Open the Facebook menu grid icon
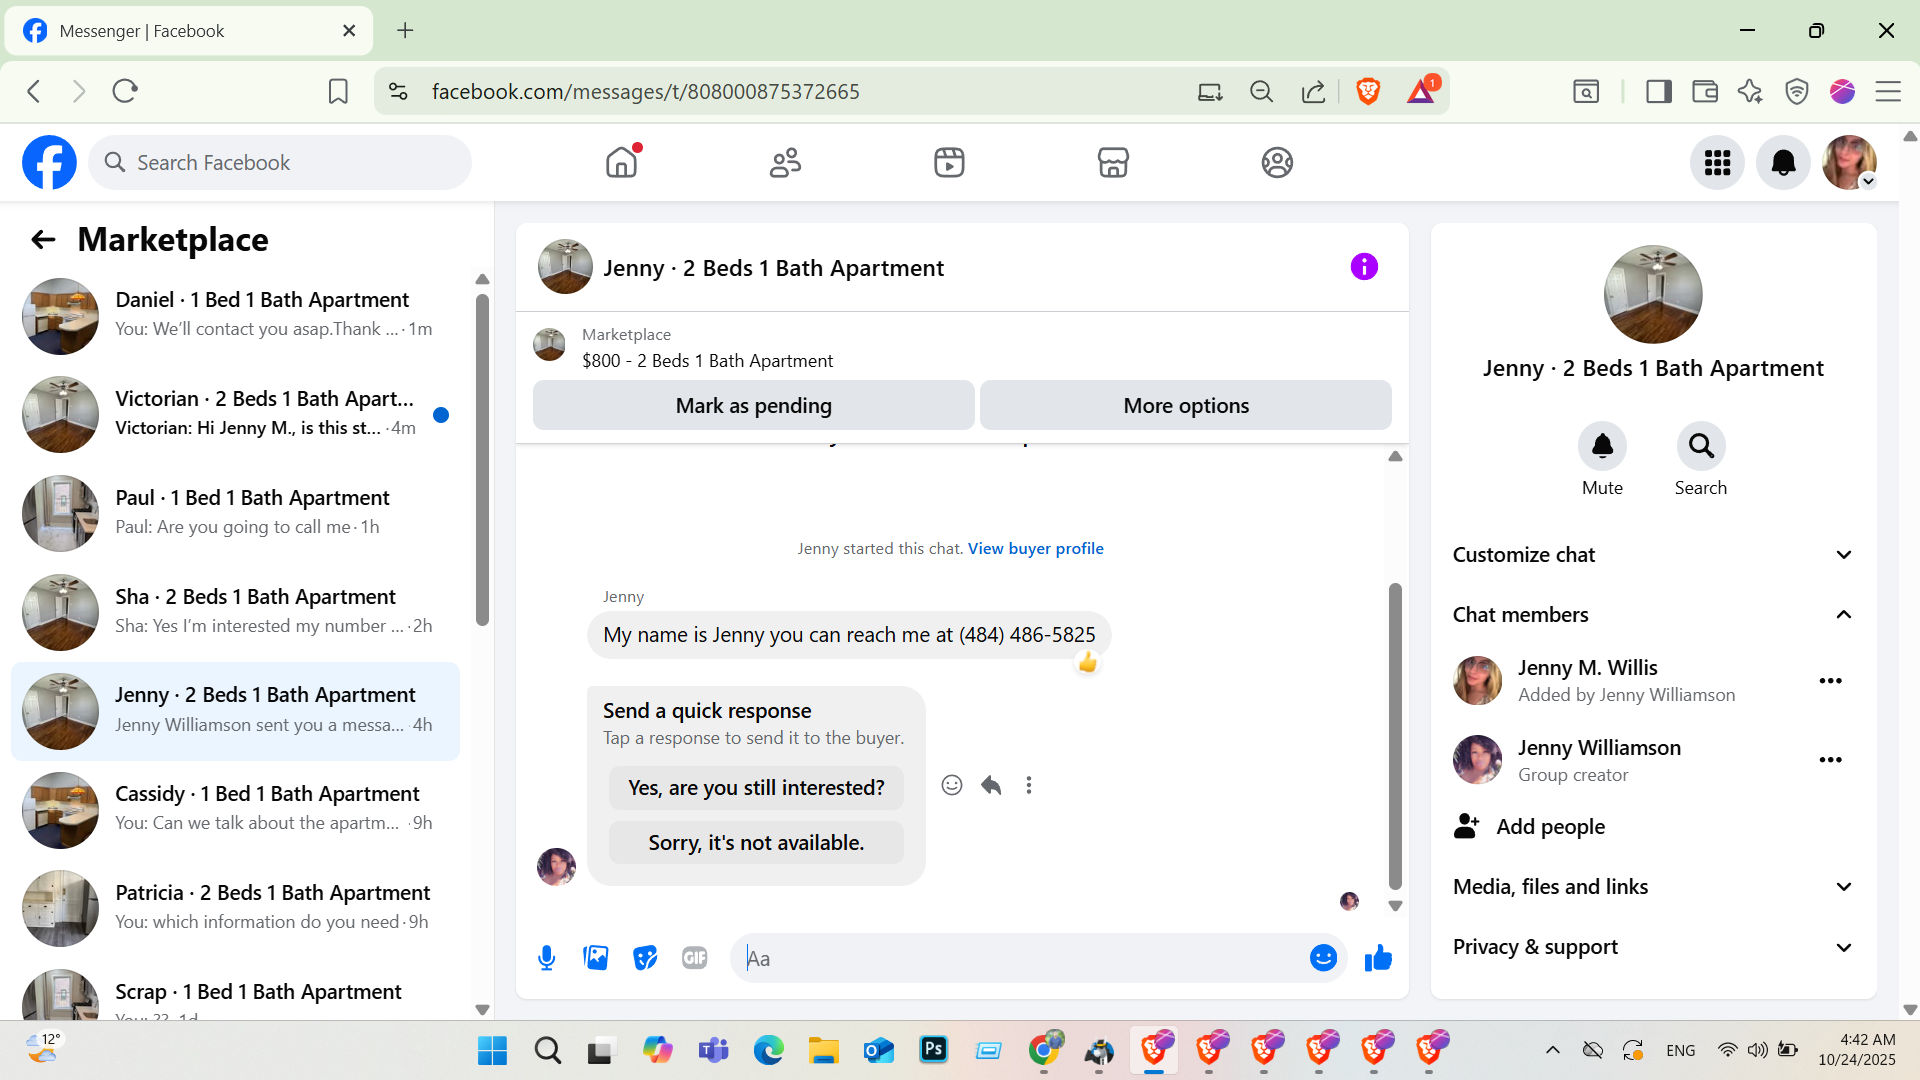This screenshot has height=1080, width=1920. pos(1717,162)
